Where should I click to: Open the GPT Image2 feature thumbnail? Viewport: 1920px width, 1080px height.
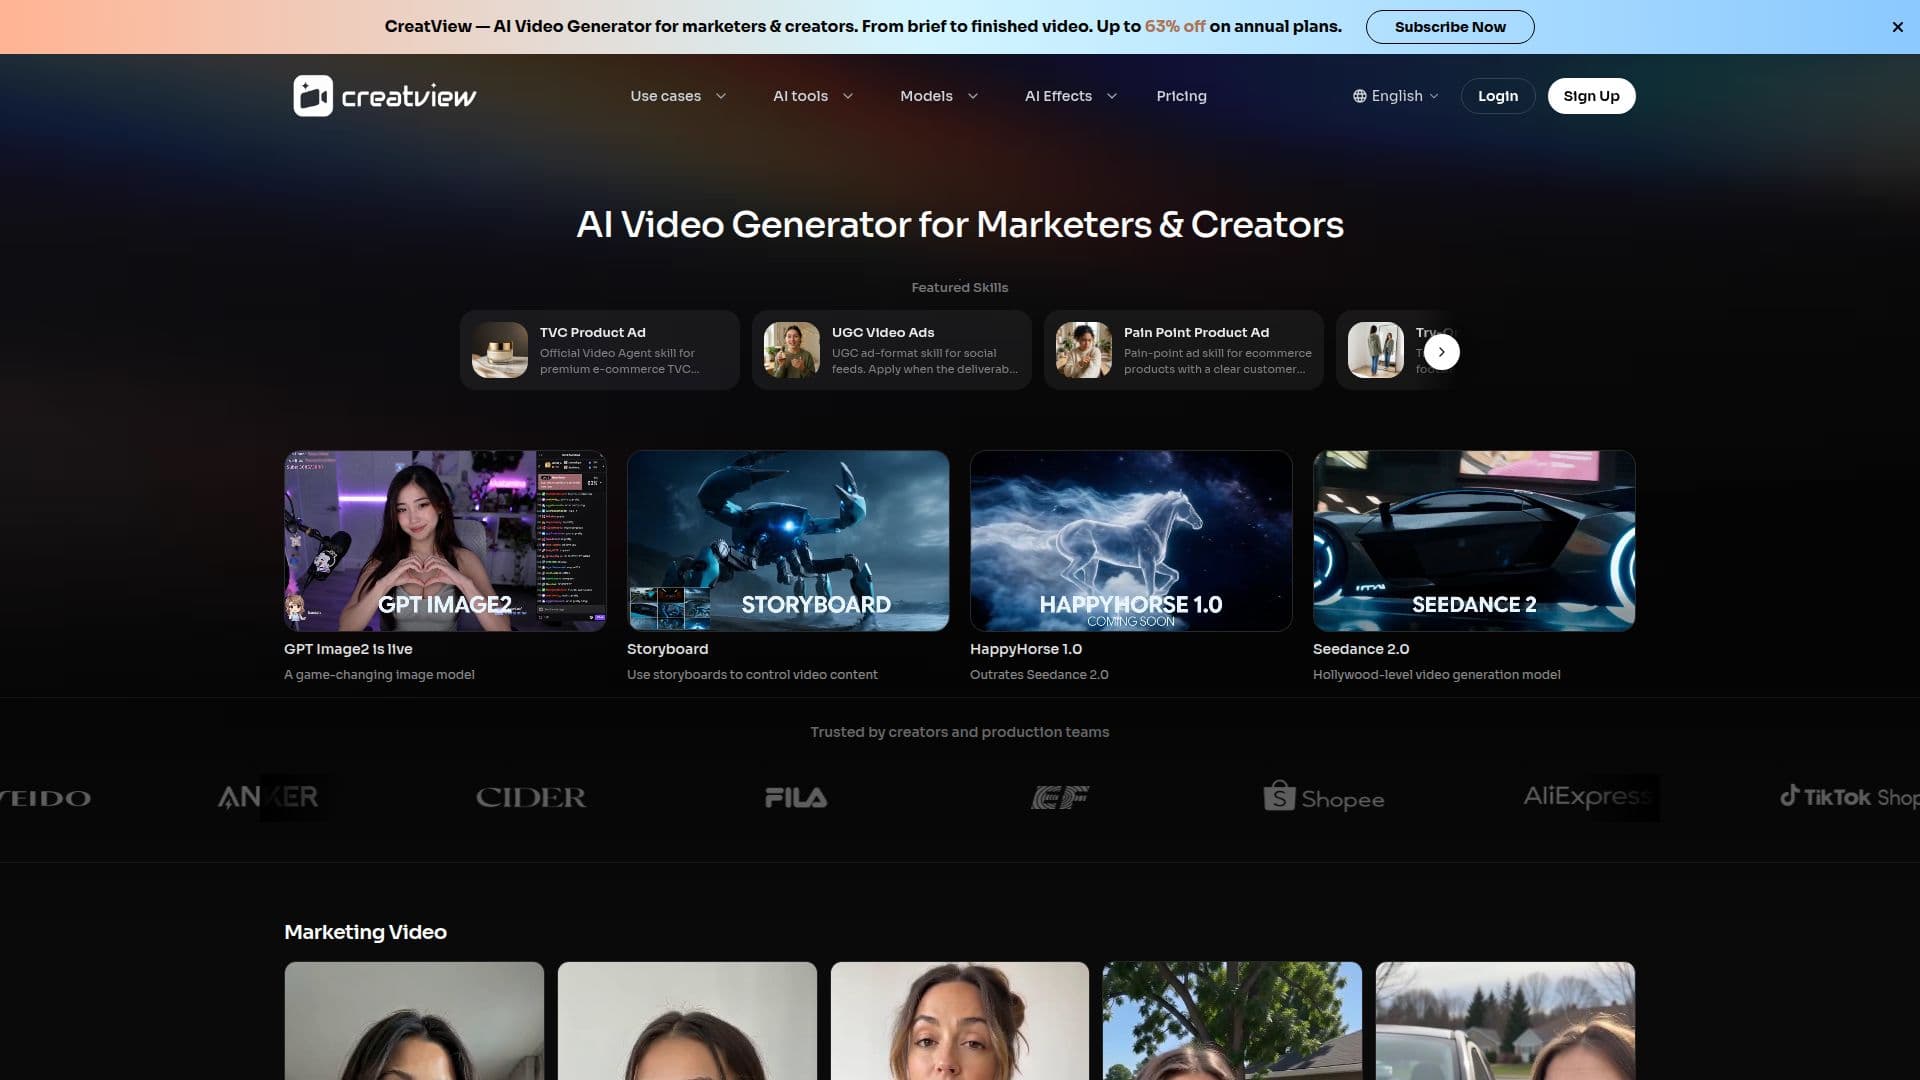pos(445,541)
